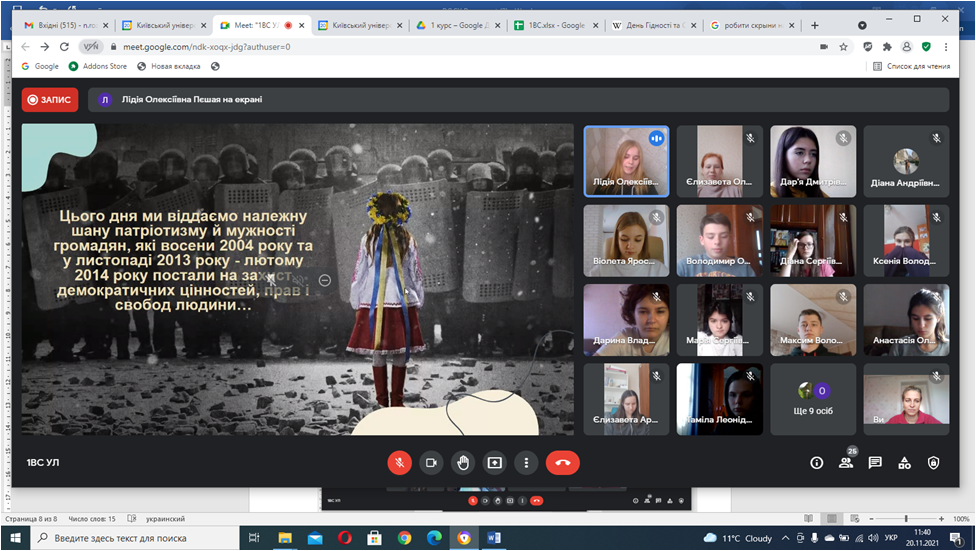Screen dimensions: 976x551
Task: Click the minus icon on the presentation
Action: 325,280
